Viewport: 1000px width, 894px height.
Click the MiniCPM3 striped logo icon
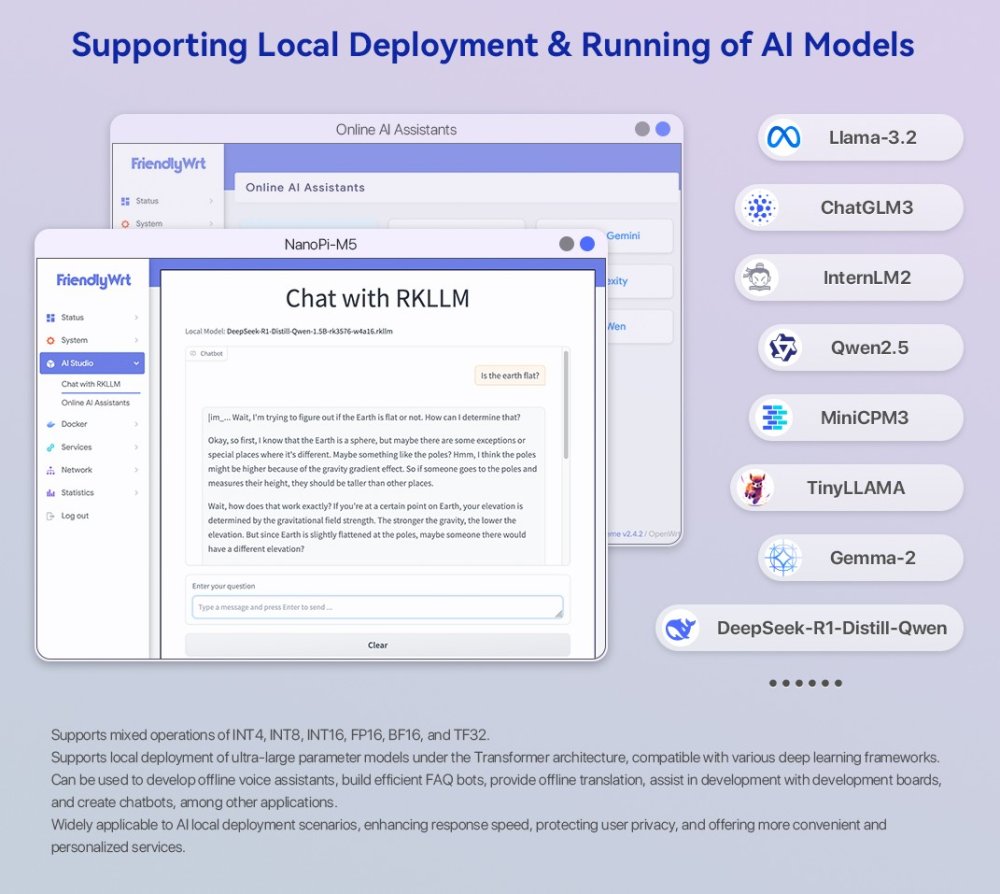tap(774, 418)
